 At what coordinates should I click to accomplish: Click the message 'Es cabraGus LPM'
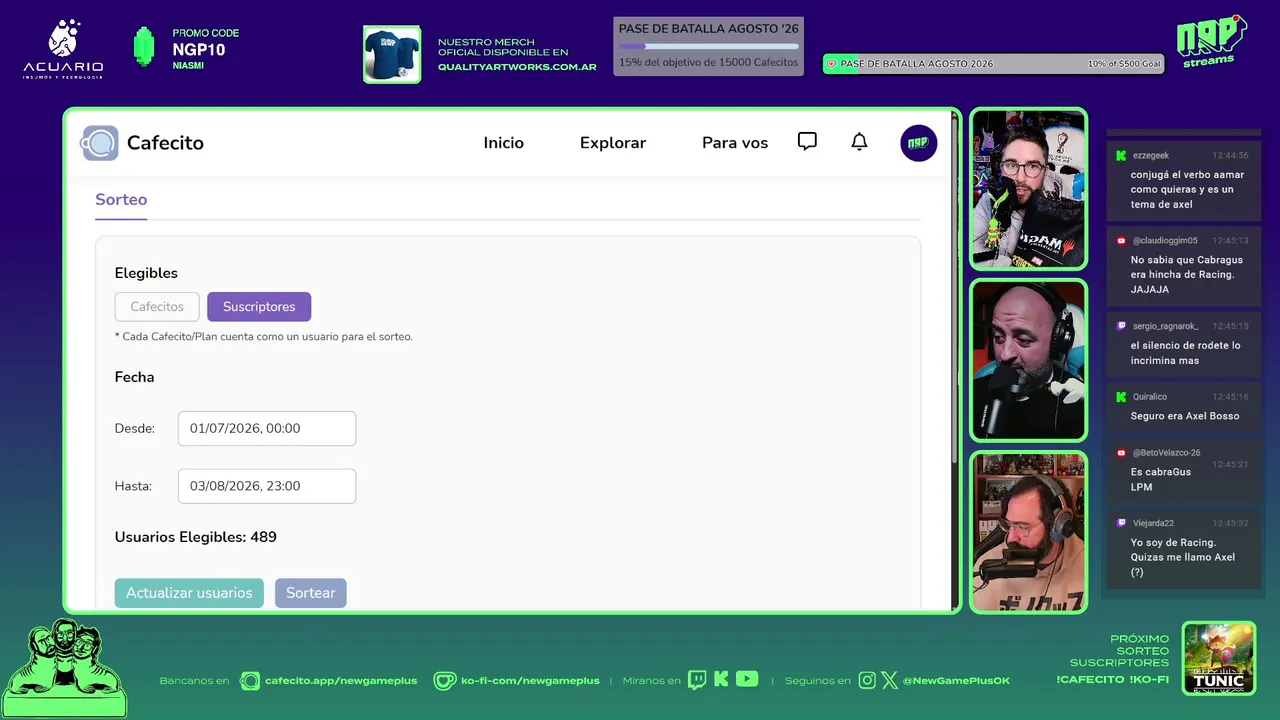pos(1161,479)
